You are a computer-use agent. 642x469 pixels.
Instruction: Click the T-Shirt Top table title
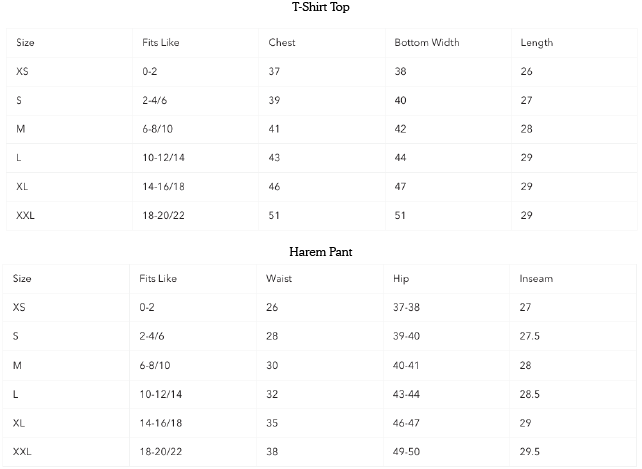click(x=320, y=8)
